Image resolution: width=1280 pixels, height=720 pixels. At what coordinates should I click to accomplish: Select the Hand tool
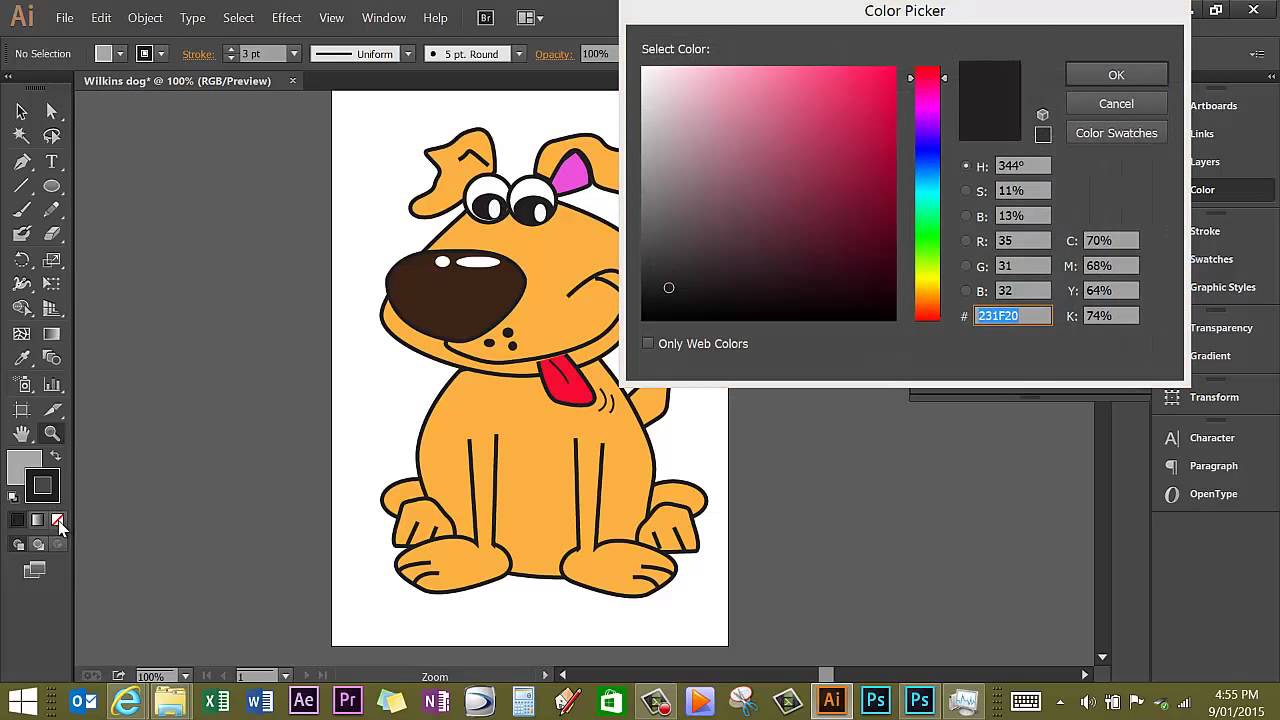[21, 434]
